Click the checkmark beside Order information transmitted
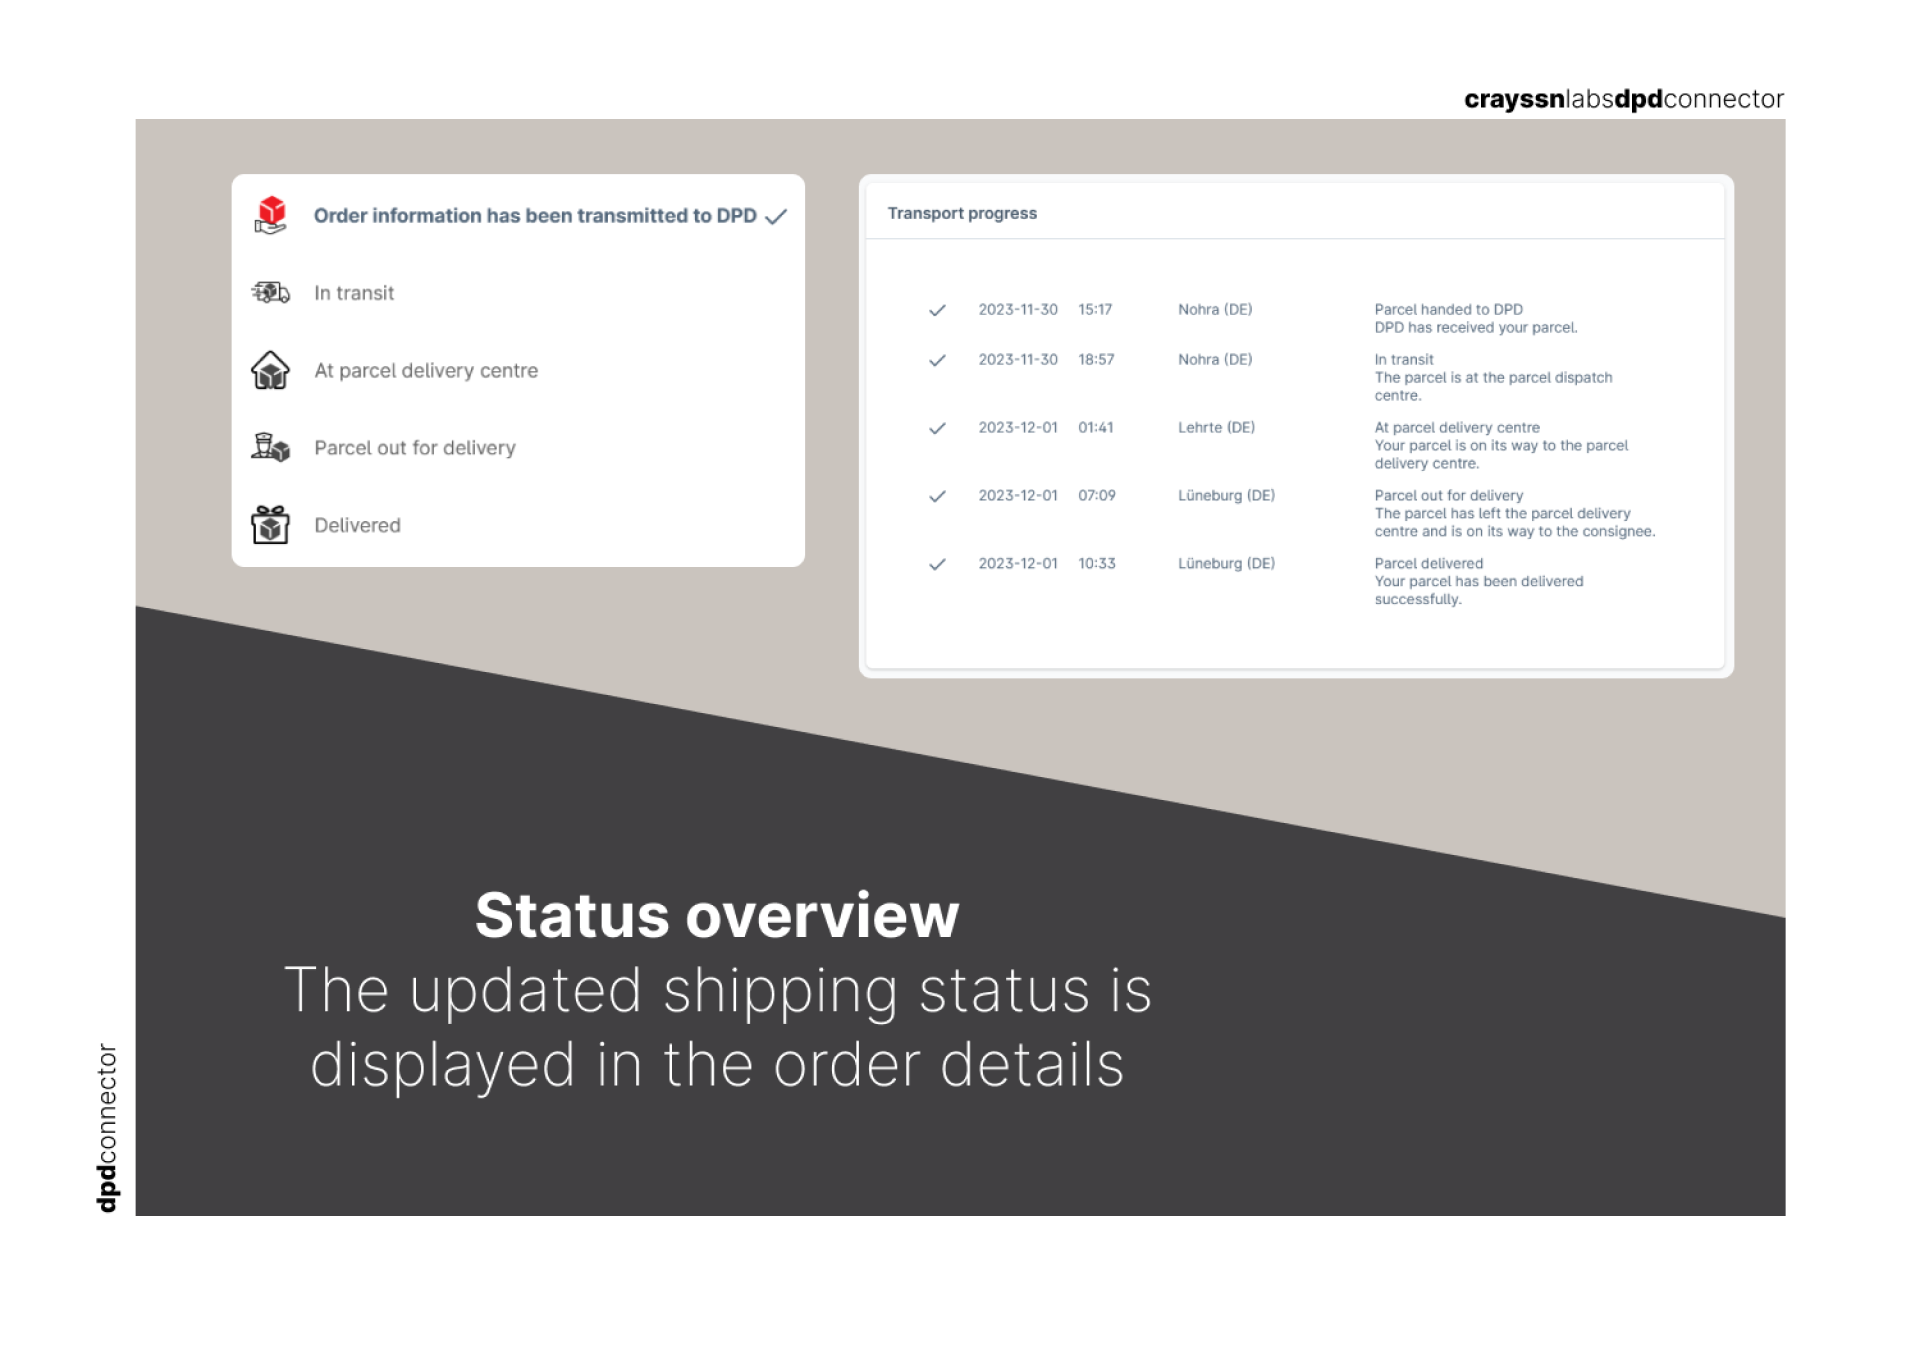The height and width of the screenshot is (1357, 1920). (x=776, y=216)
